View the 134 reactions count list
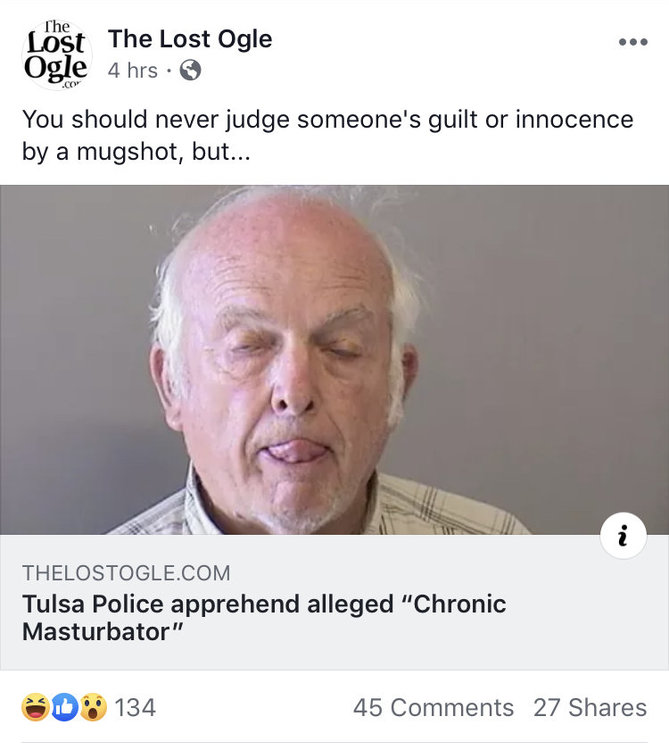669x750 pixels. 135,708
